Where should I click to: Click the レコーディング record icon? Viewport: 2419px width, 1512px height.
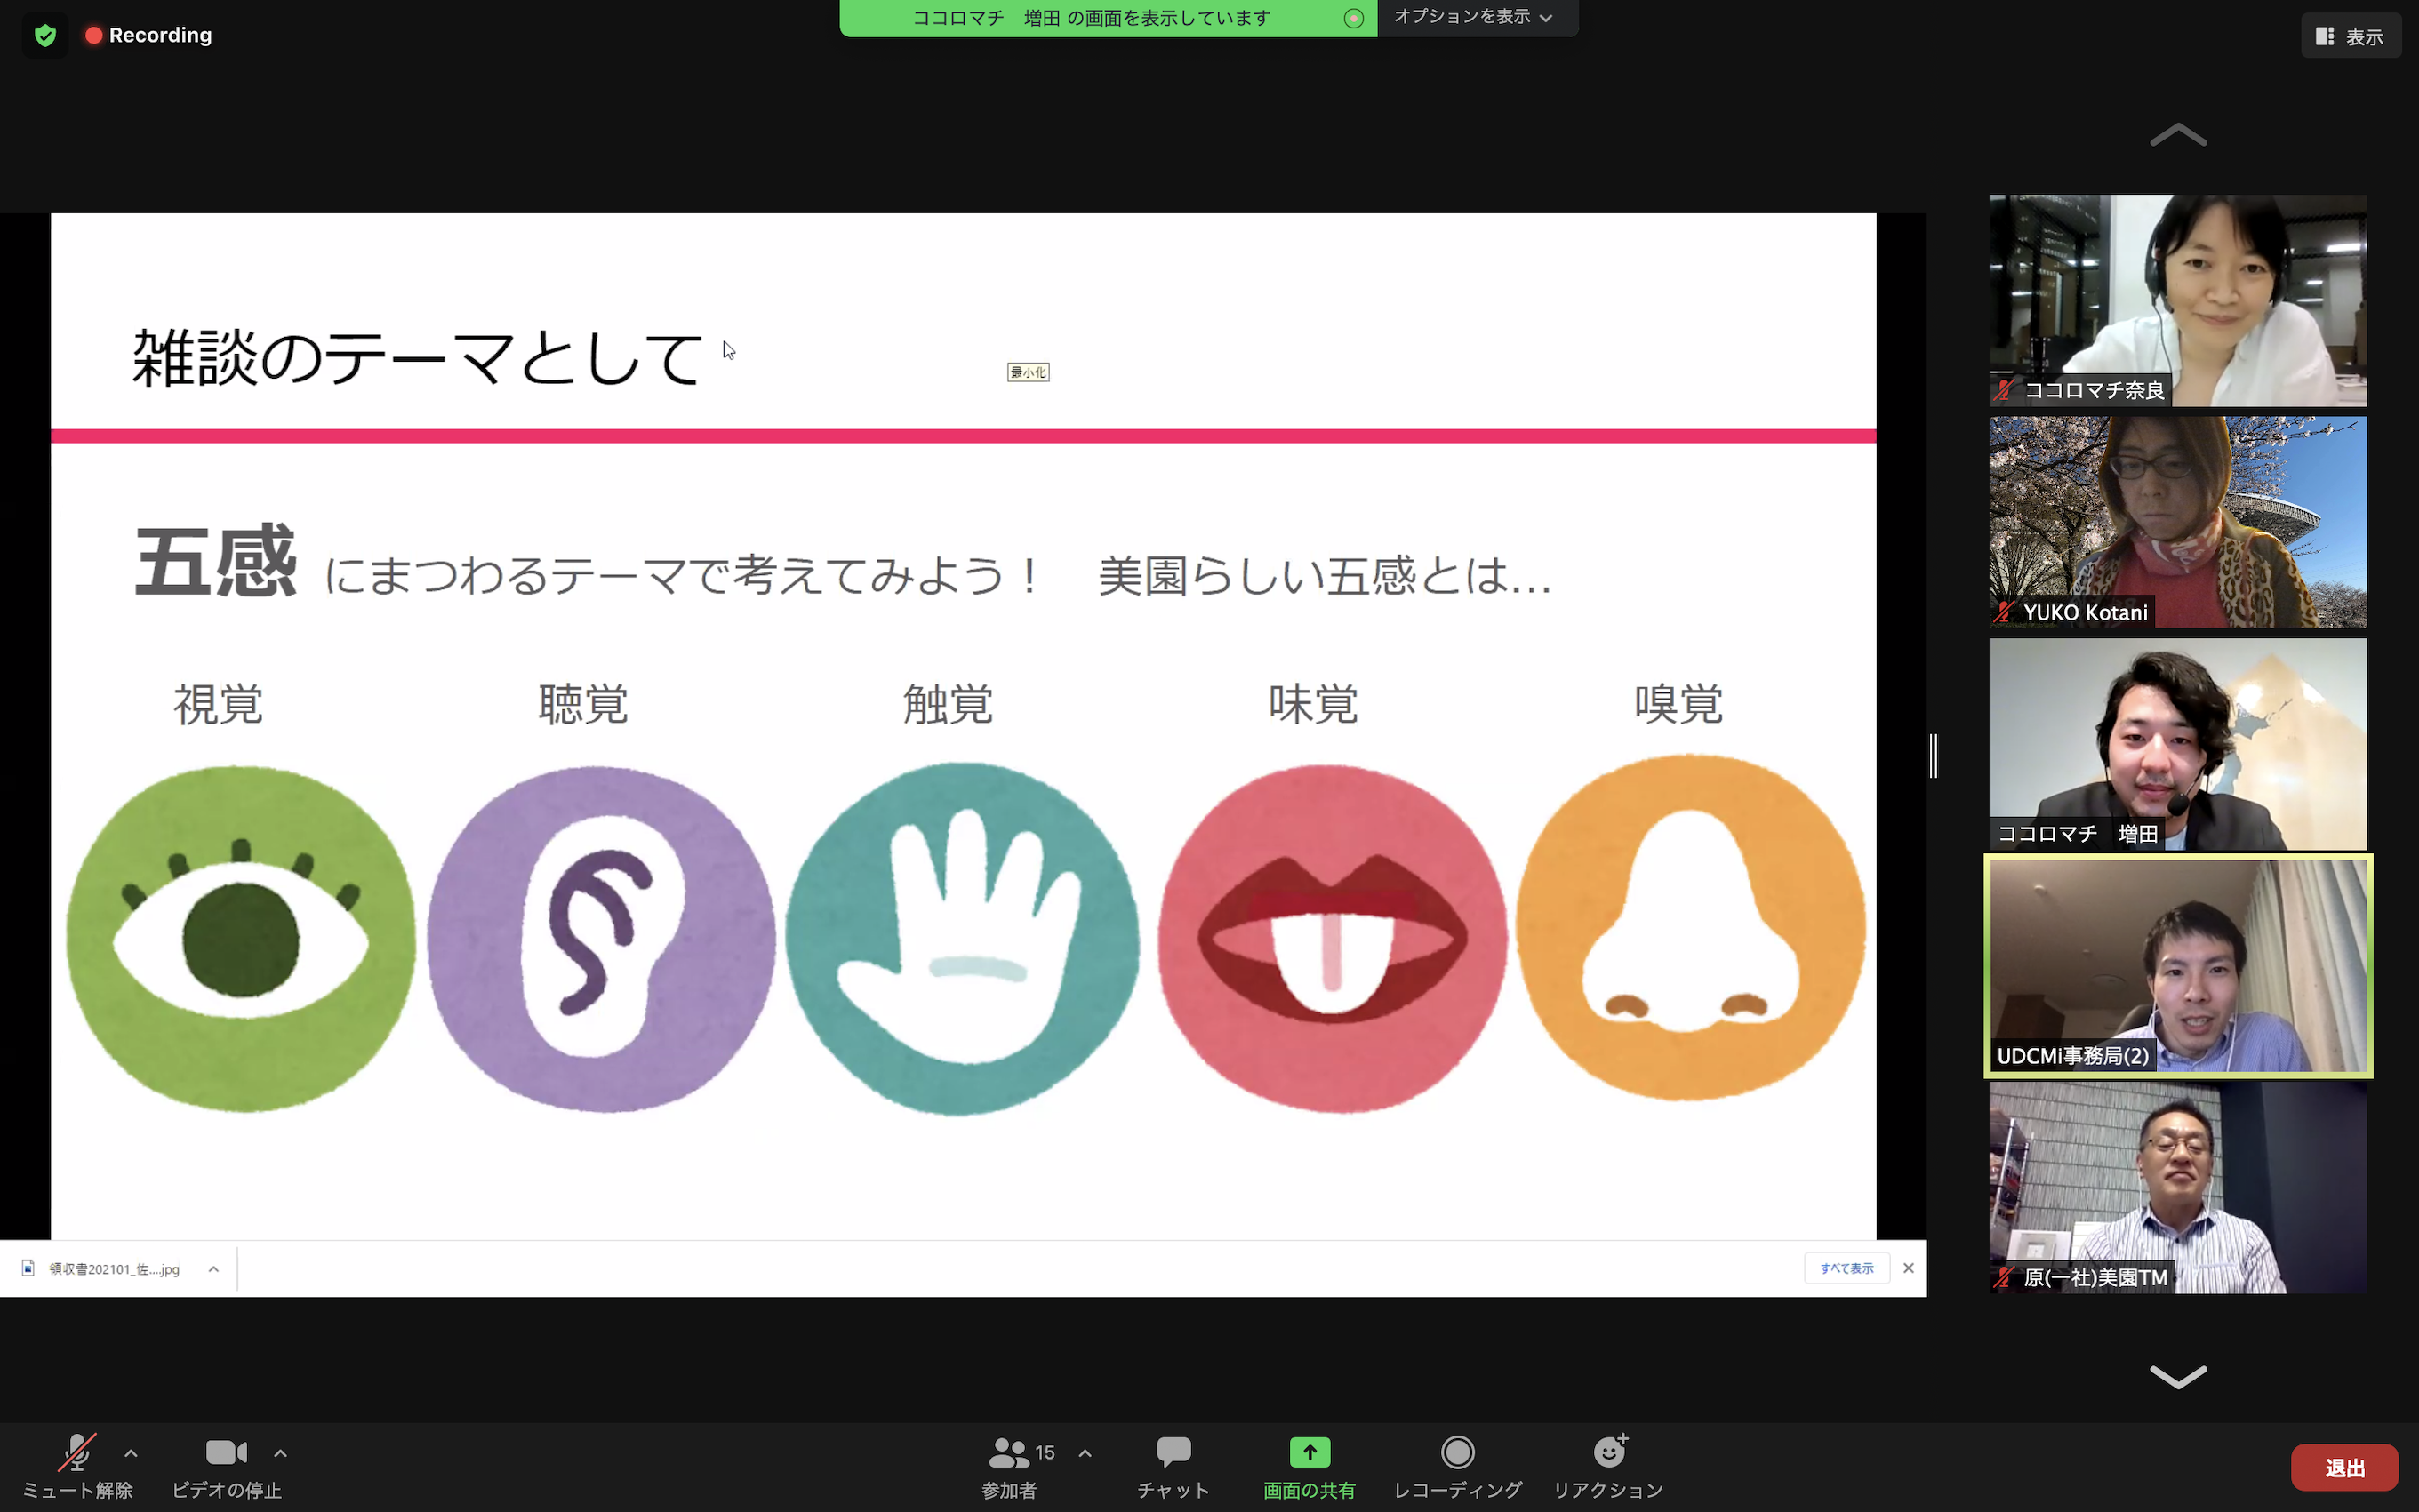pos(1457,1452)
